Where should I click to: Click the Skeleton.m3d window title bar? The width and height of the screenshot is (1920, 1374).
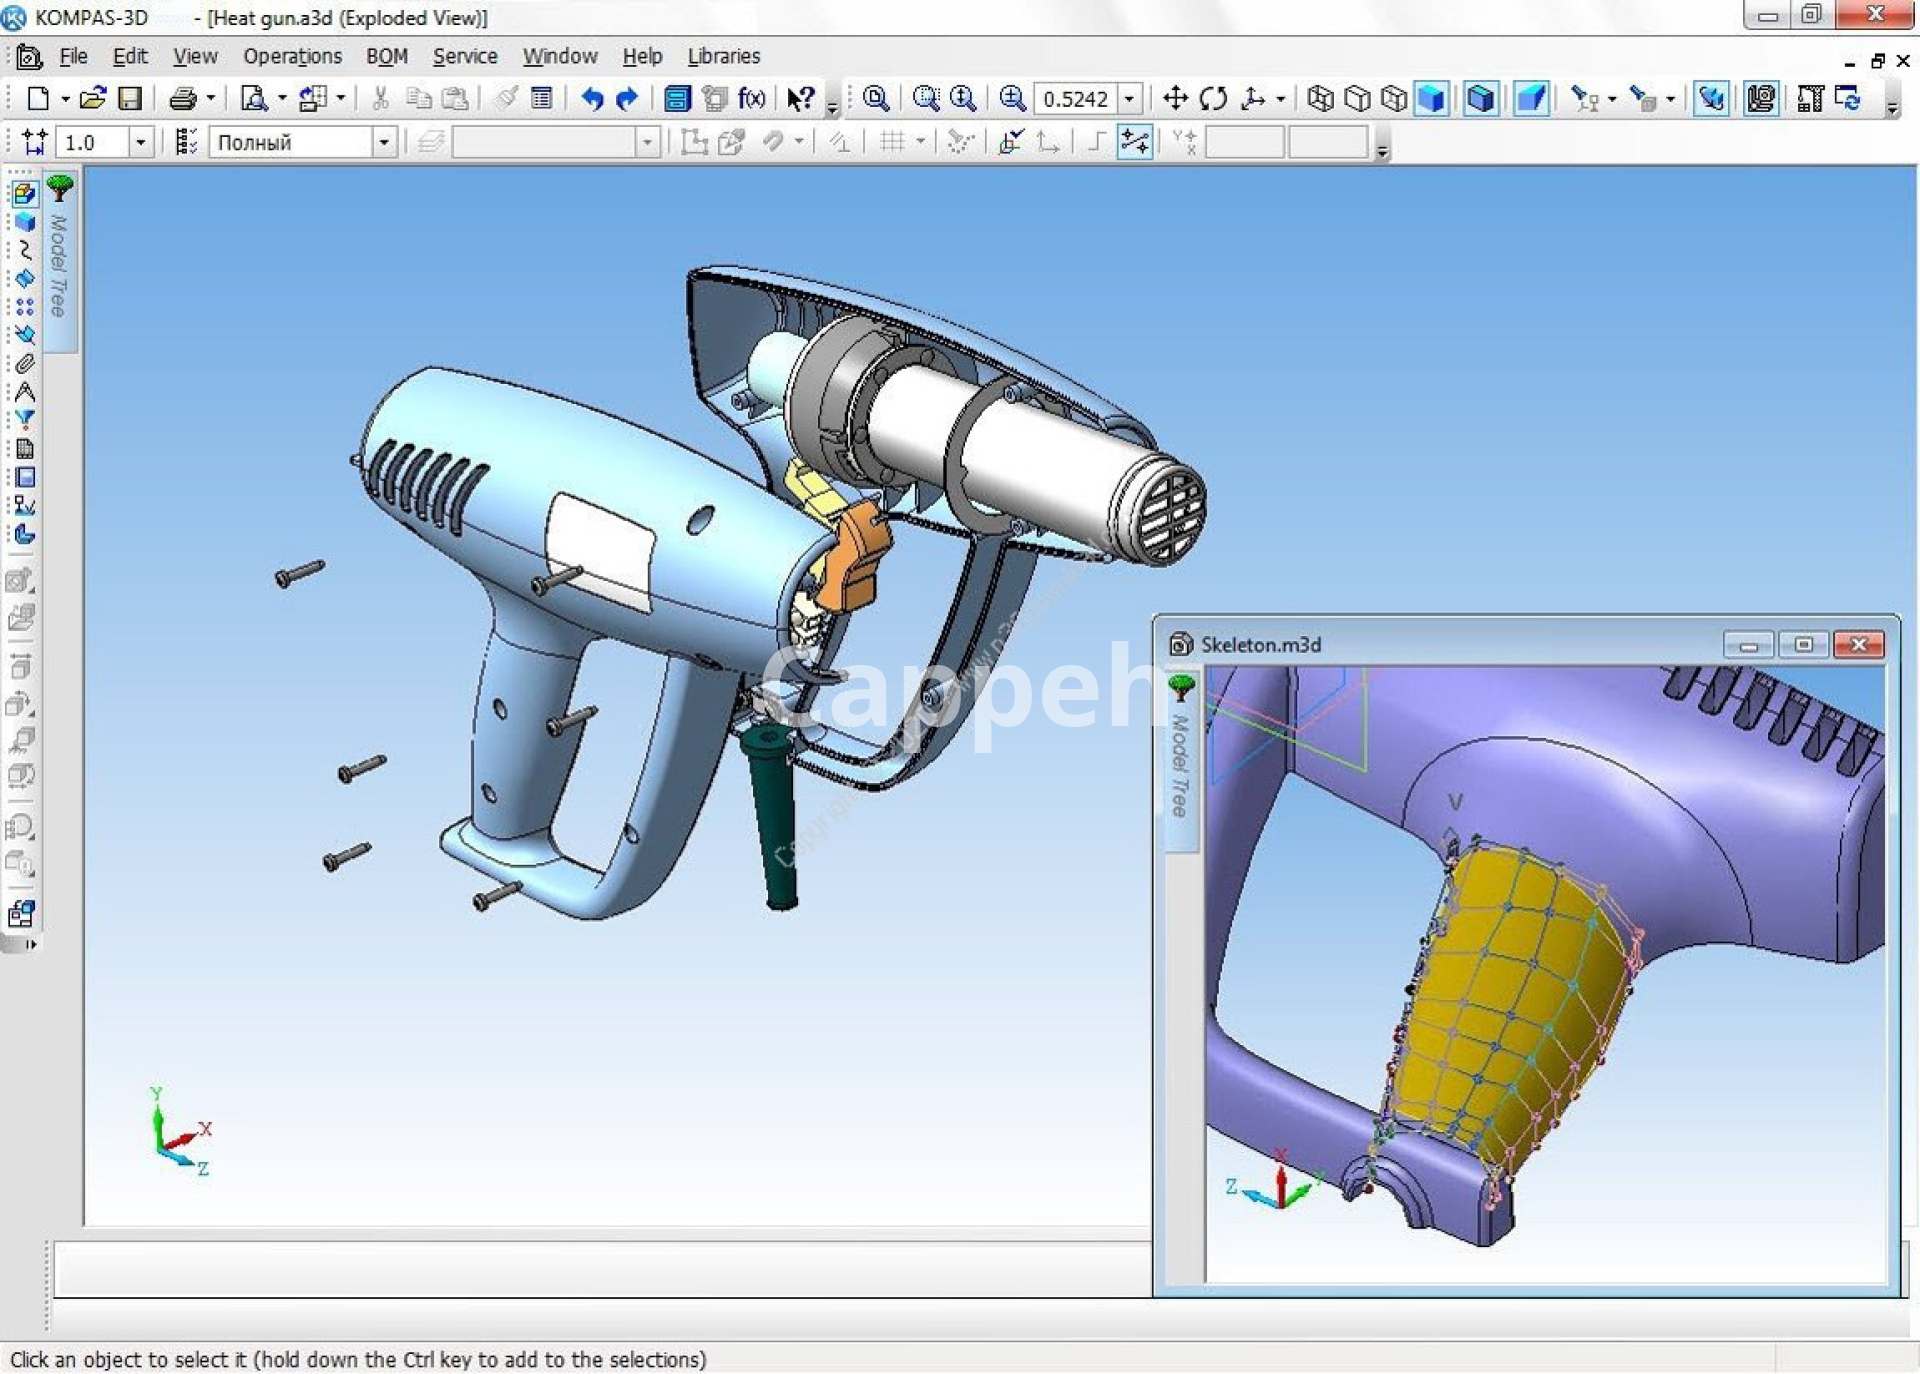click(1450, 644)
